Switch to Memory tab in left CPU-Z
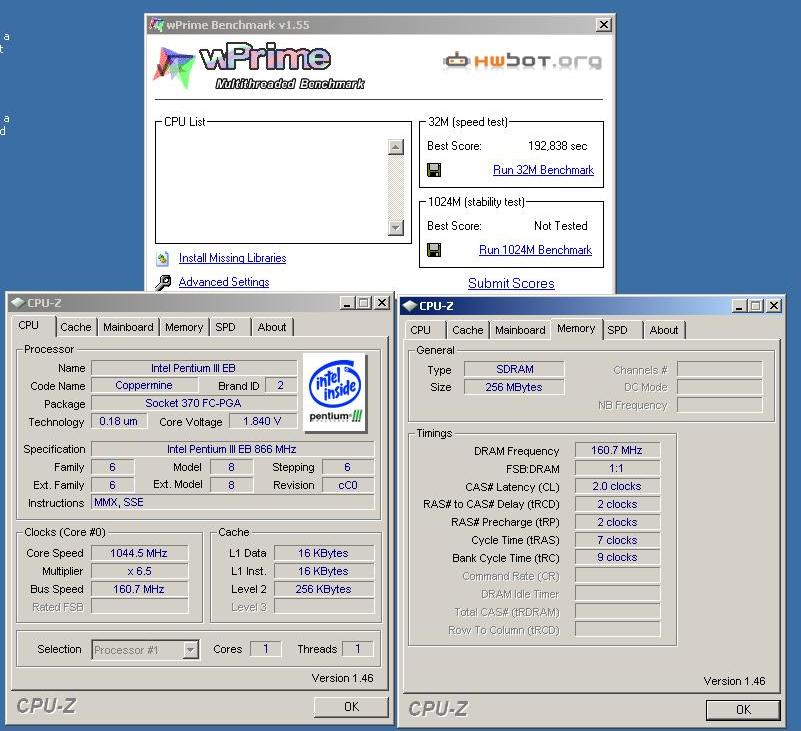801x731 pixels. 184,327
